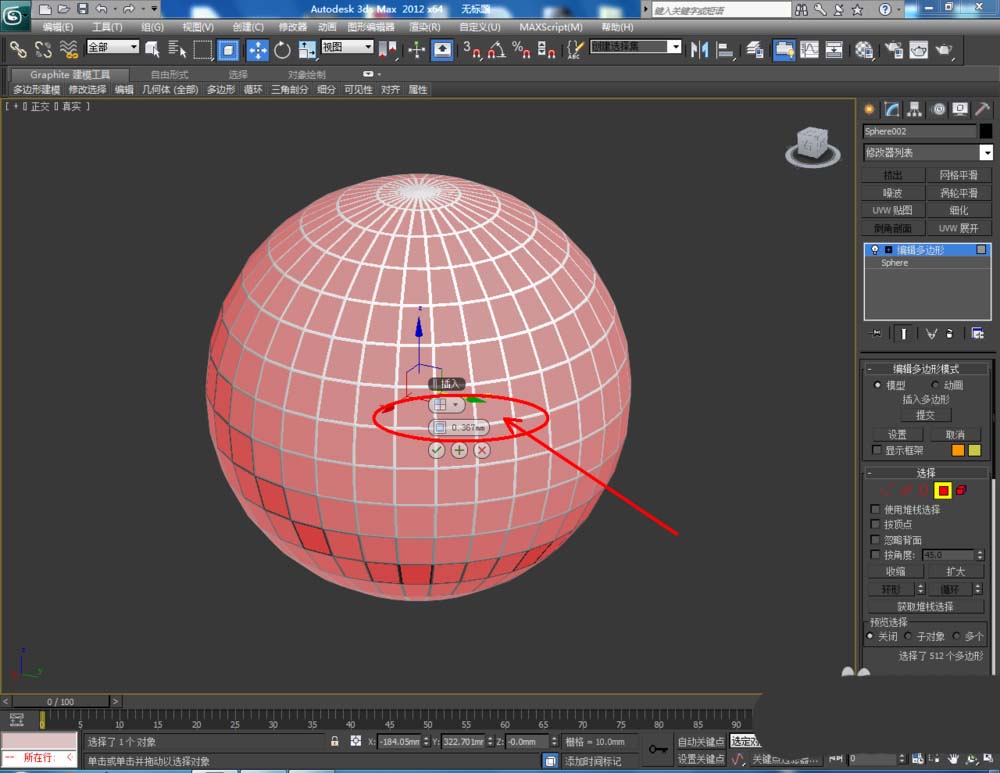Click the 扩大 grow selection button
Image resolution: width=1000 pixels, height=773 pixels.
pyautogui.click(x=955, y=571)
